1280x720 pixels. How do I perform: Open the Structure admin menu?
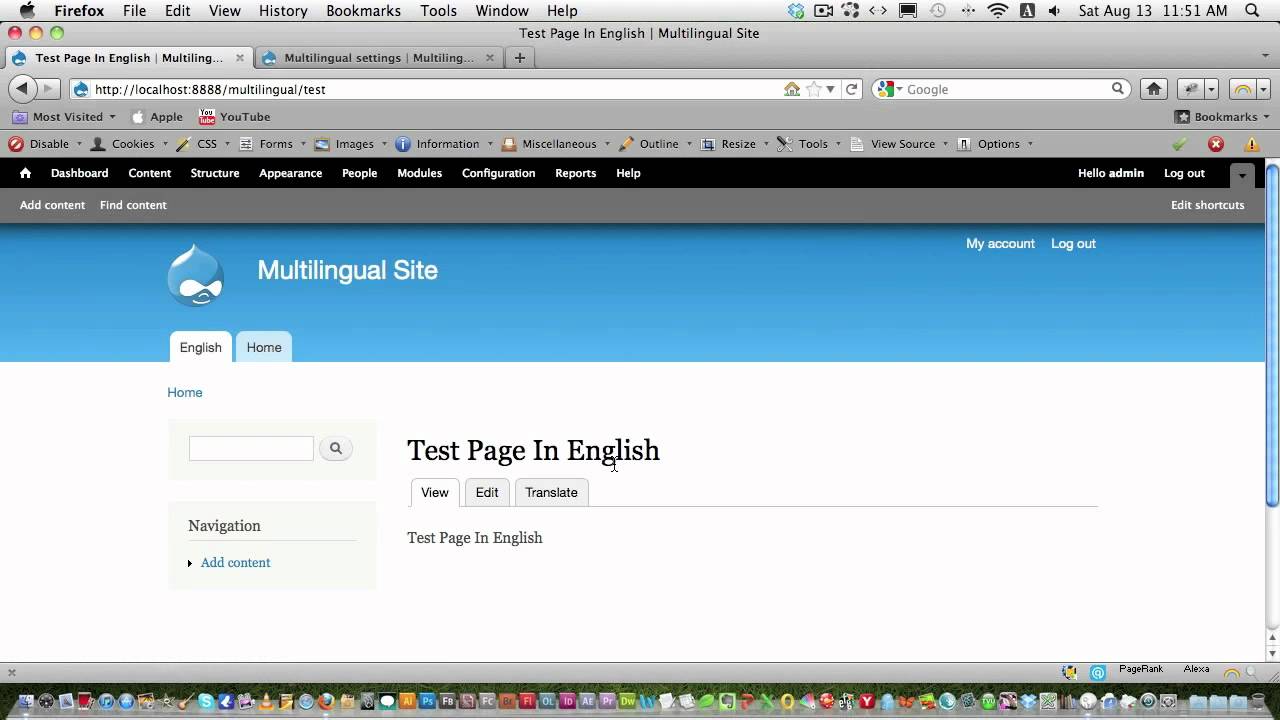pos(215,173)
